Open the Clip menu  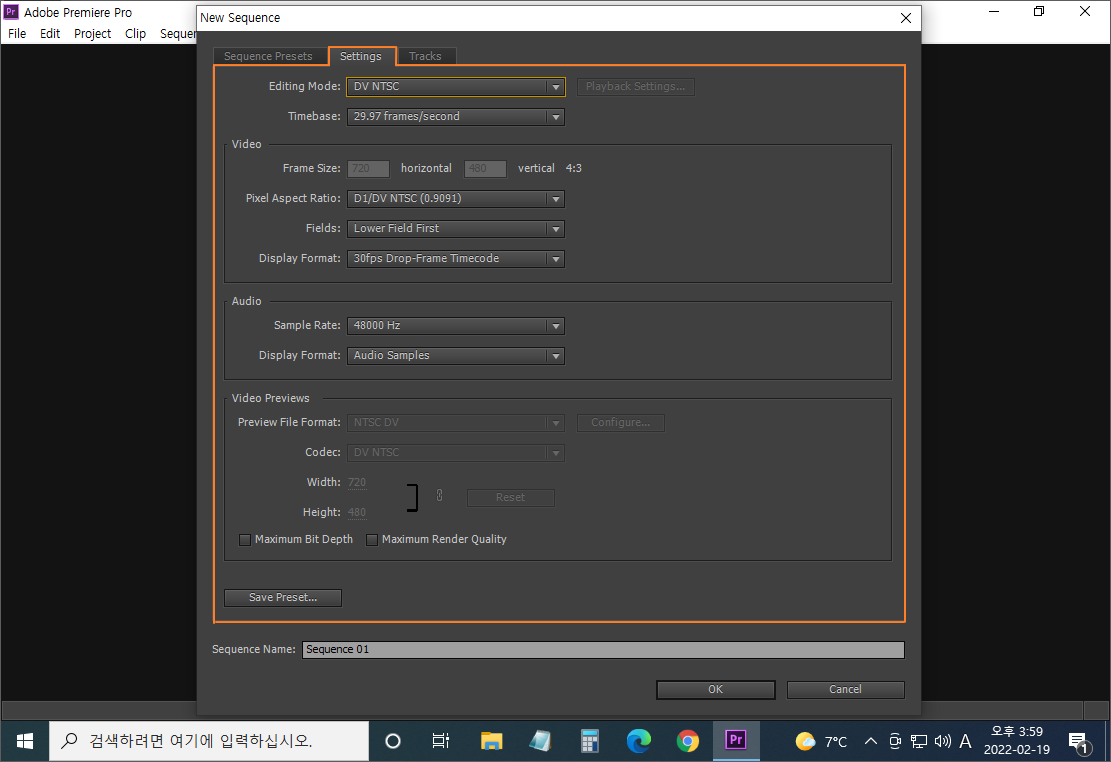tap(135, 33)
